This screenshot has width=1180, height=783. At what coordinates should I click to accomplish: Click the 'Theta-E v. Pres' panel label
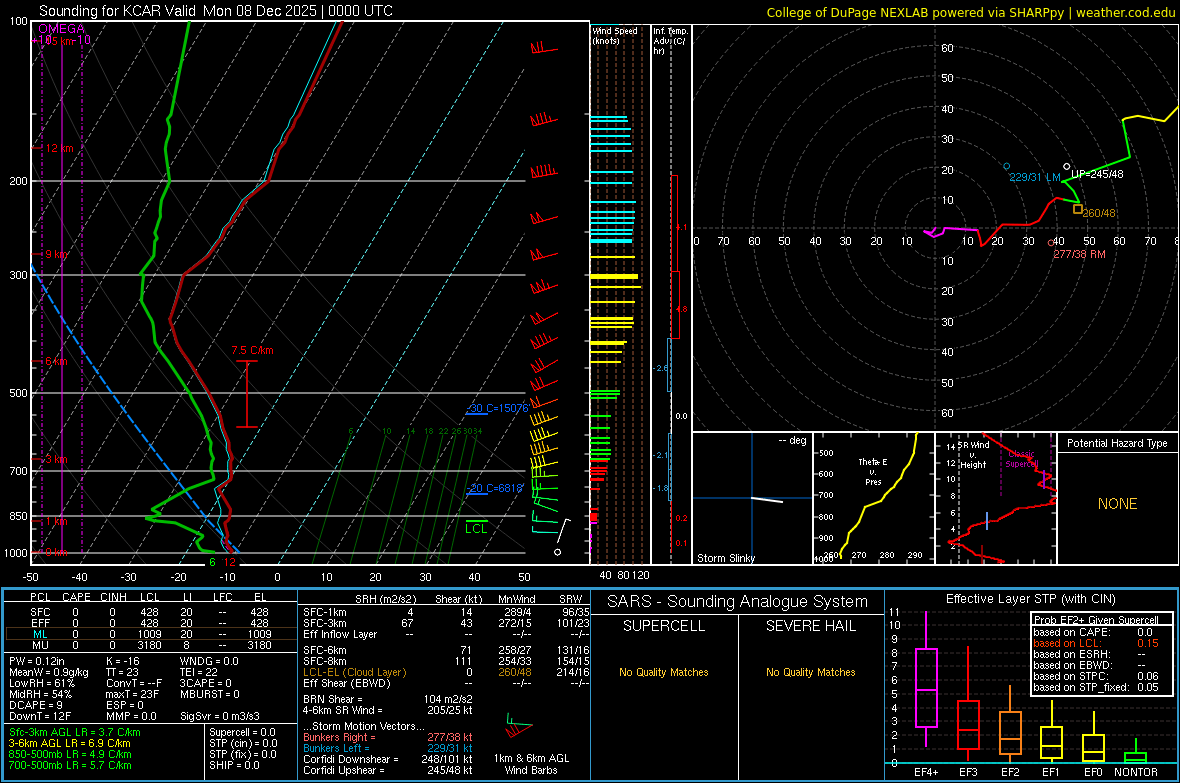pos(873,471)
